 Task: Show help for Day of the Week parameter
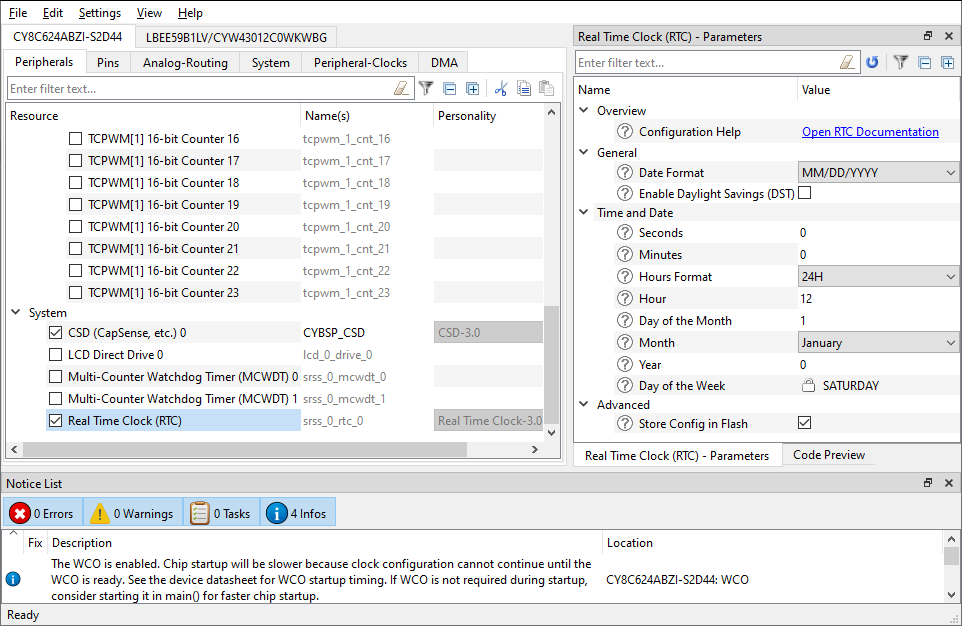(x=625, y=385)
